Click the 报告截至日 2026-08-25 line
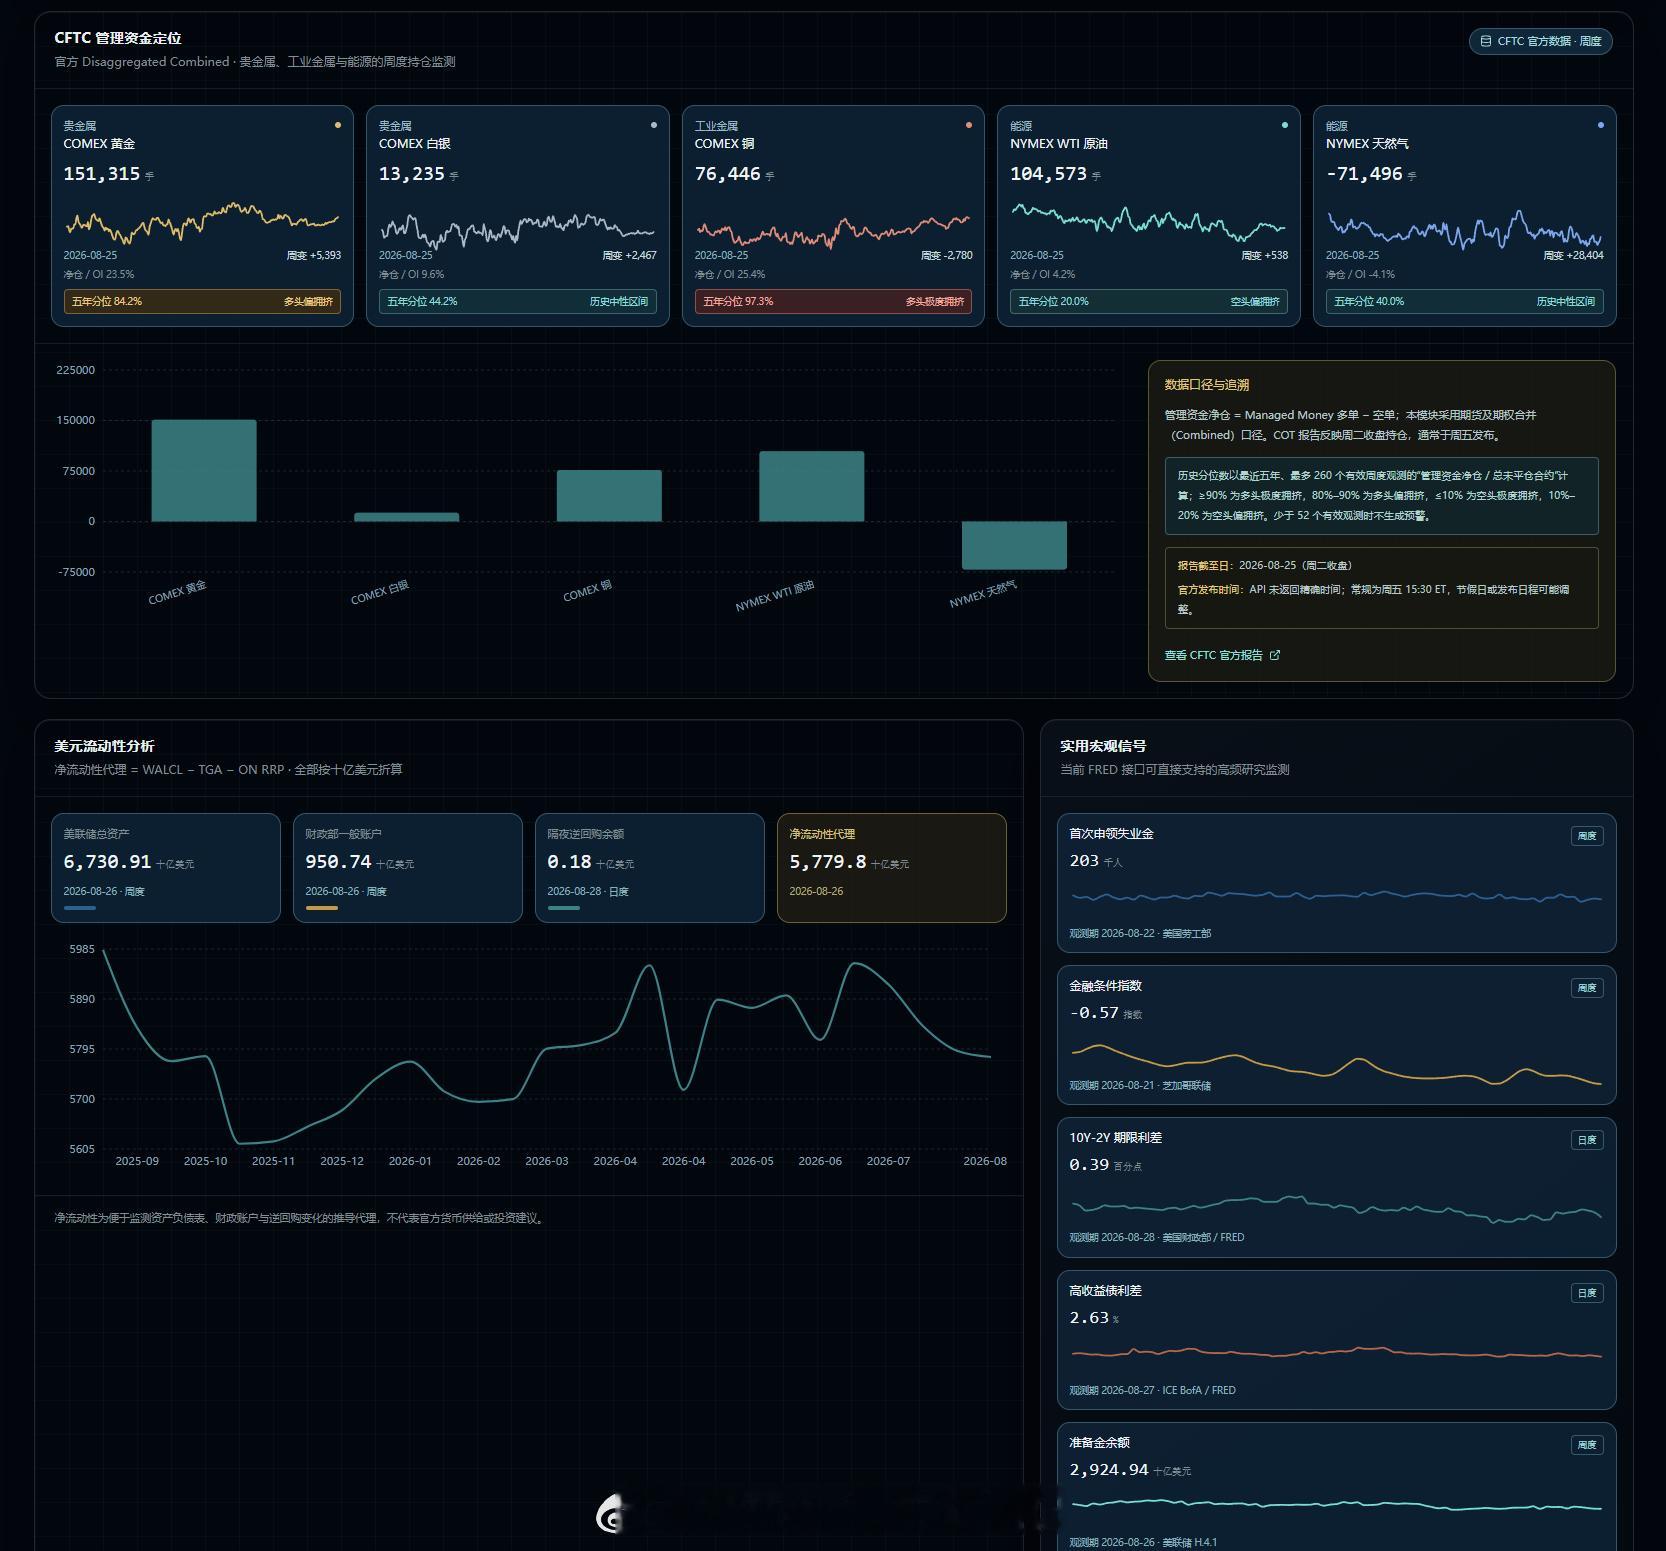The height and width of the screenshot is (1551, 1666). [x=1265, y=565]
